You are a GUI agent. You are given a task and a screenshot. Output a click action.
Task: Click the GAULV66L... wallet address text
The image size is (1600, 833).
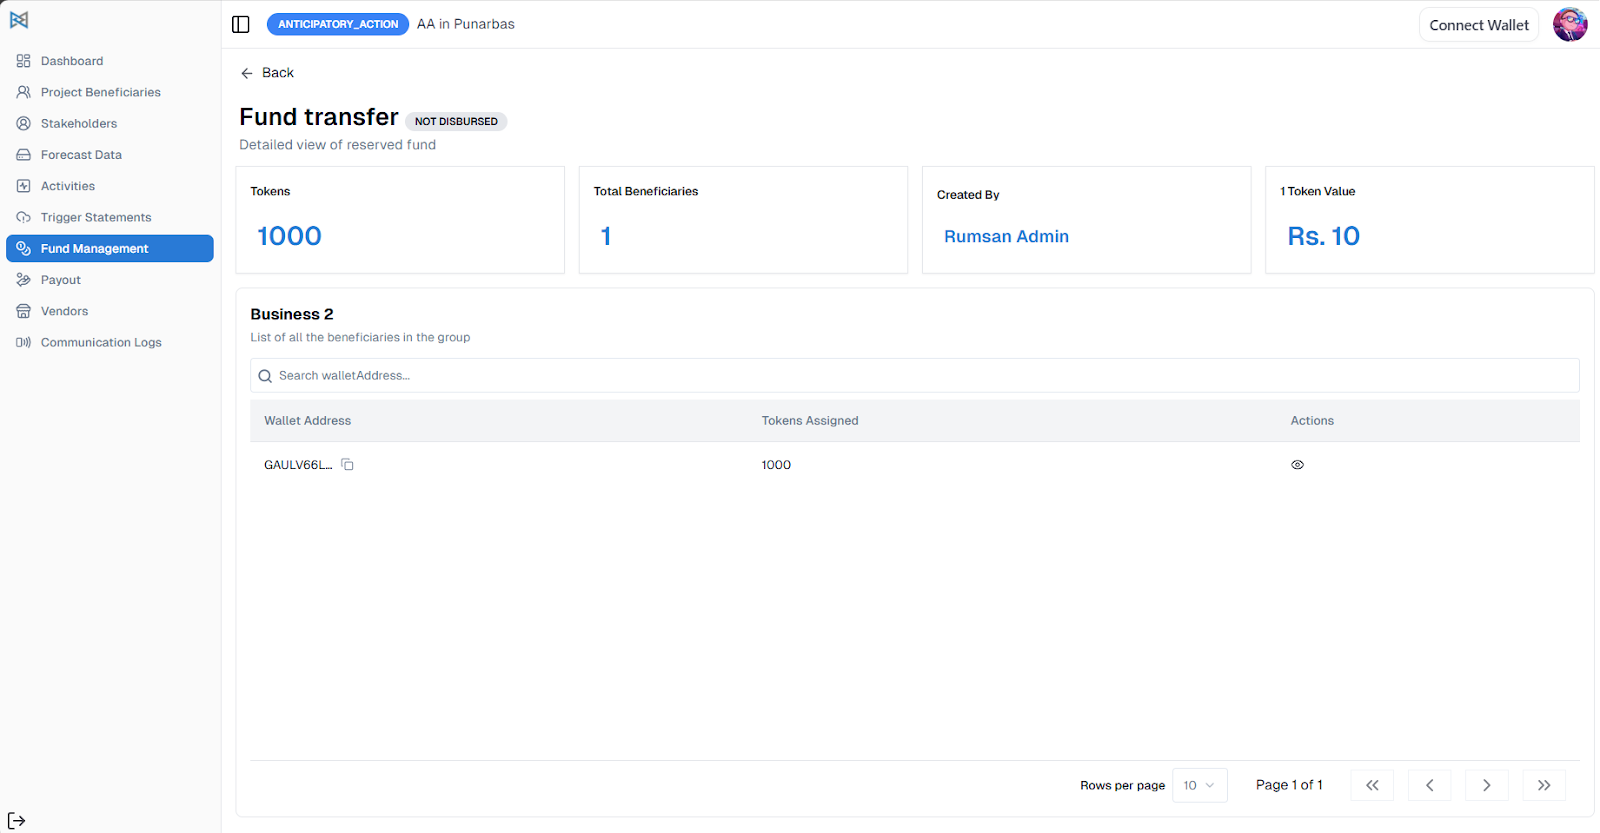298,465
